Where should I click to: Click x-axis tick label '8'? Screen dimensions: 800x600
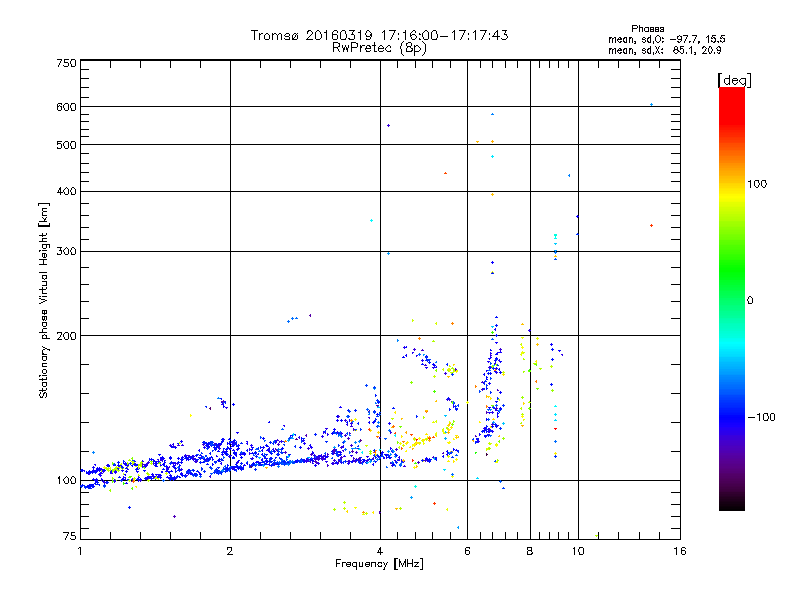(x=530, y=551)
